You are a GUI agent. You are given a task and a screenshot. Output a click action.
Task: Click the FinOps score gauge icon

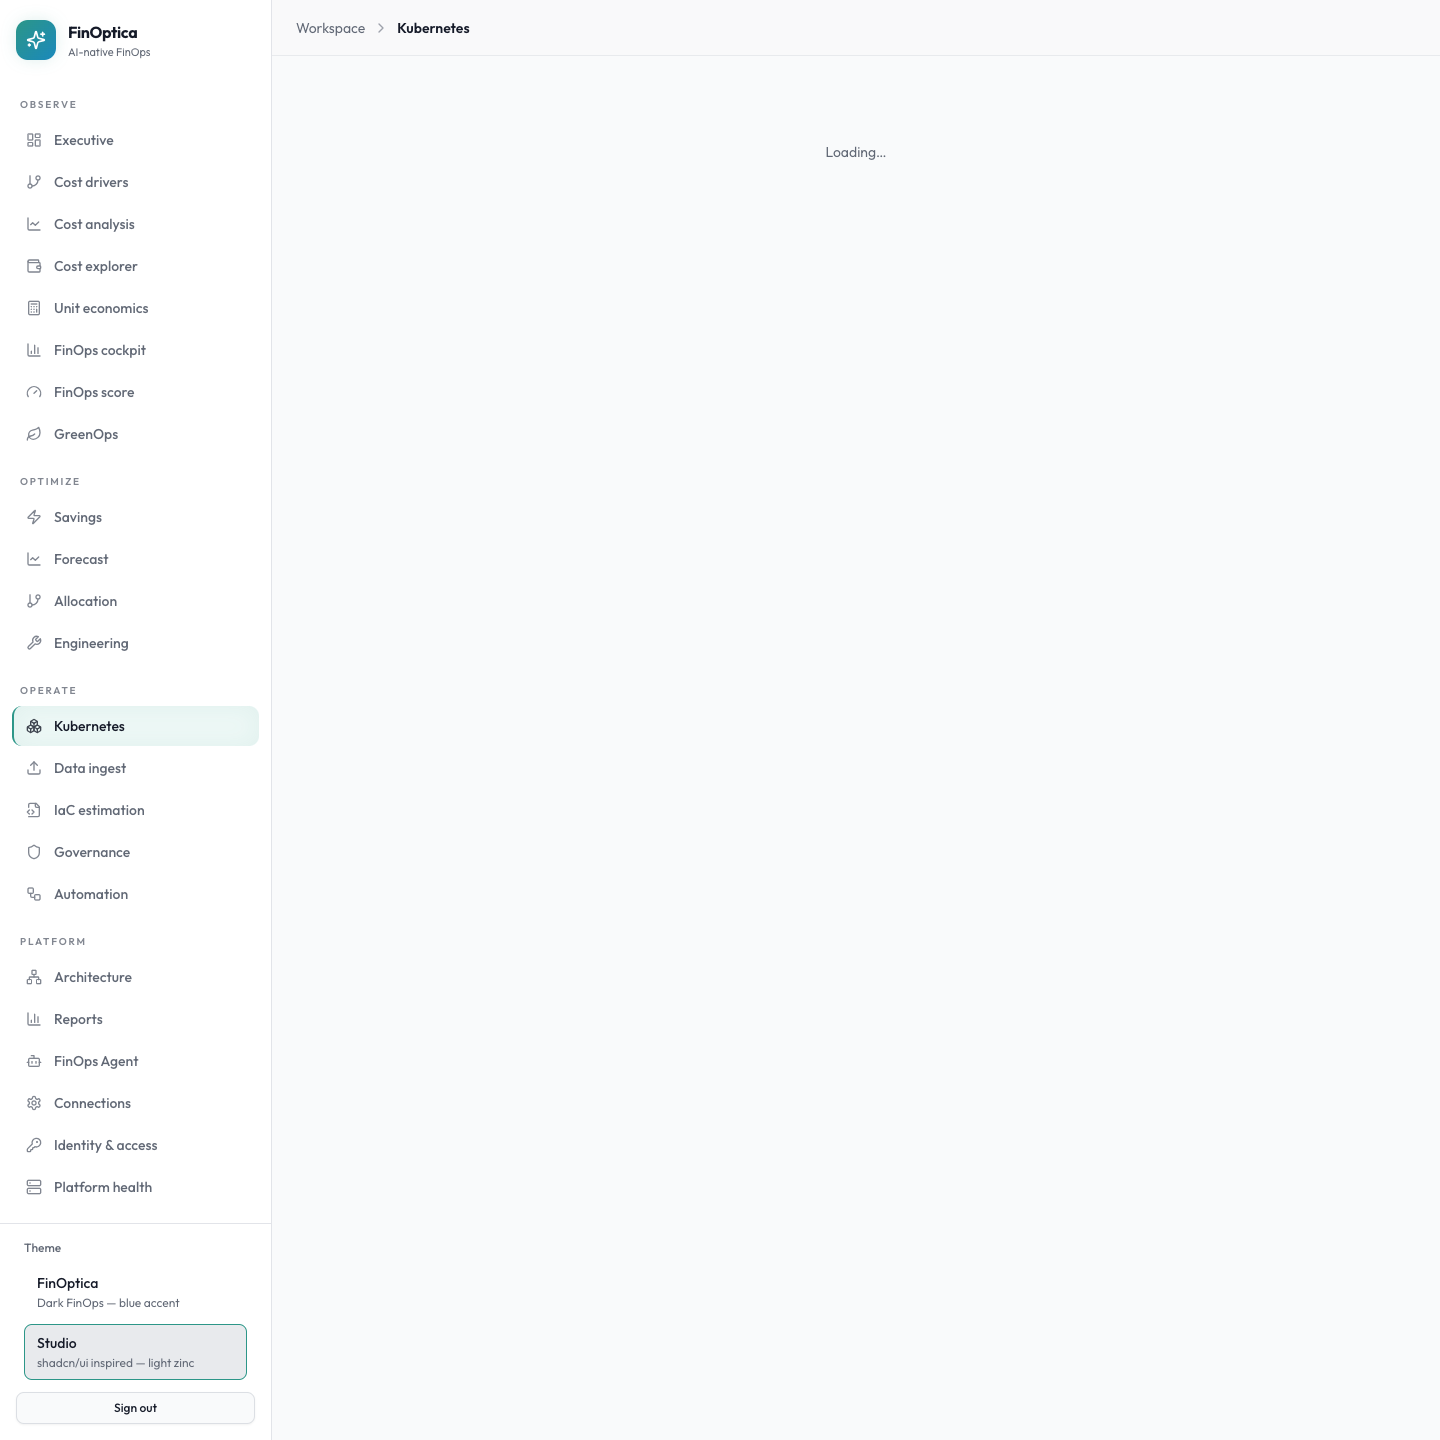point(34,392)
